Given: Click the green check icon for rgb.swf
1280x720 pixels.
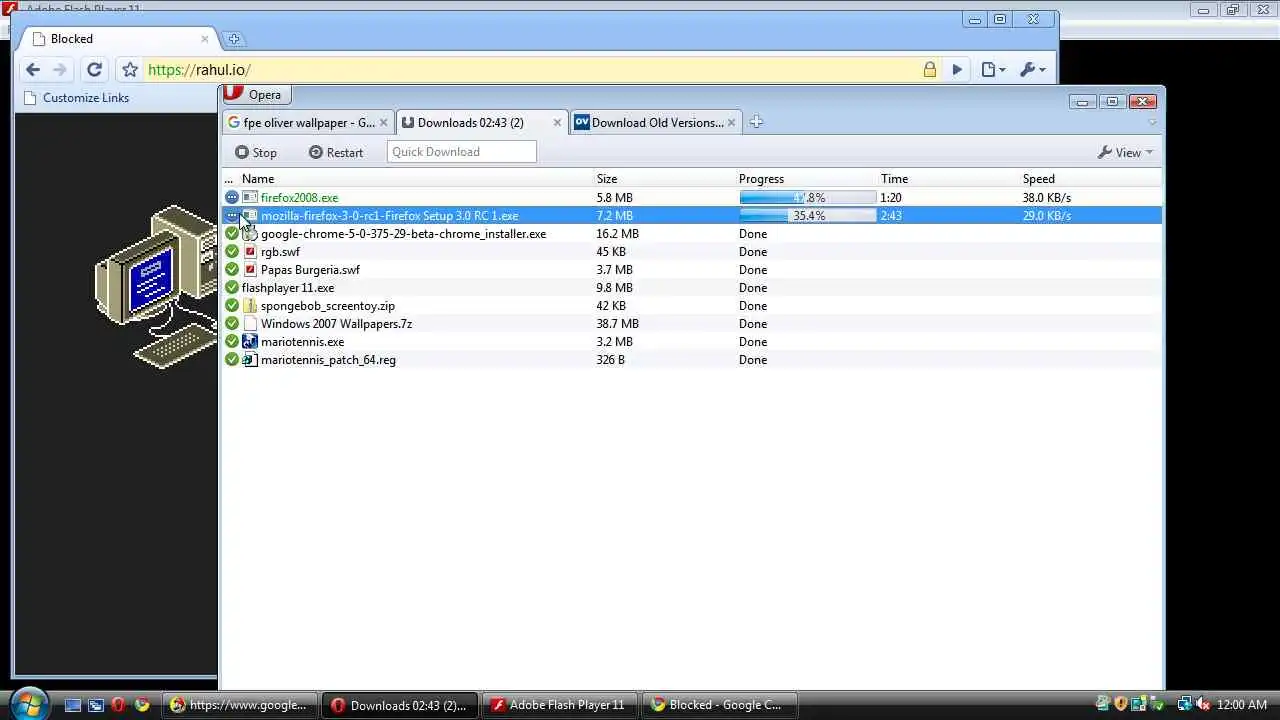Looking at the screenshot, I should coord(232,251).
